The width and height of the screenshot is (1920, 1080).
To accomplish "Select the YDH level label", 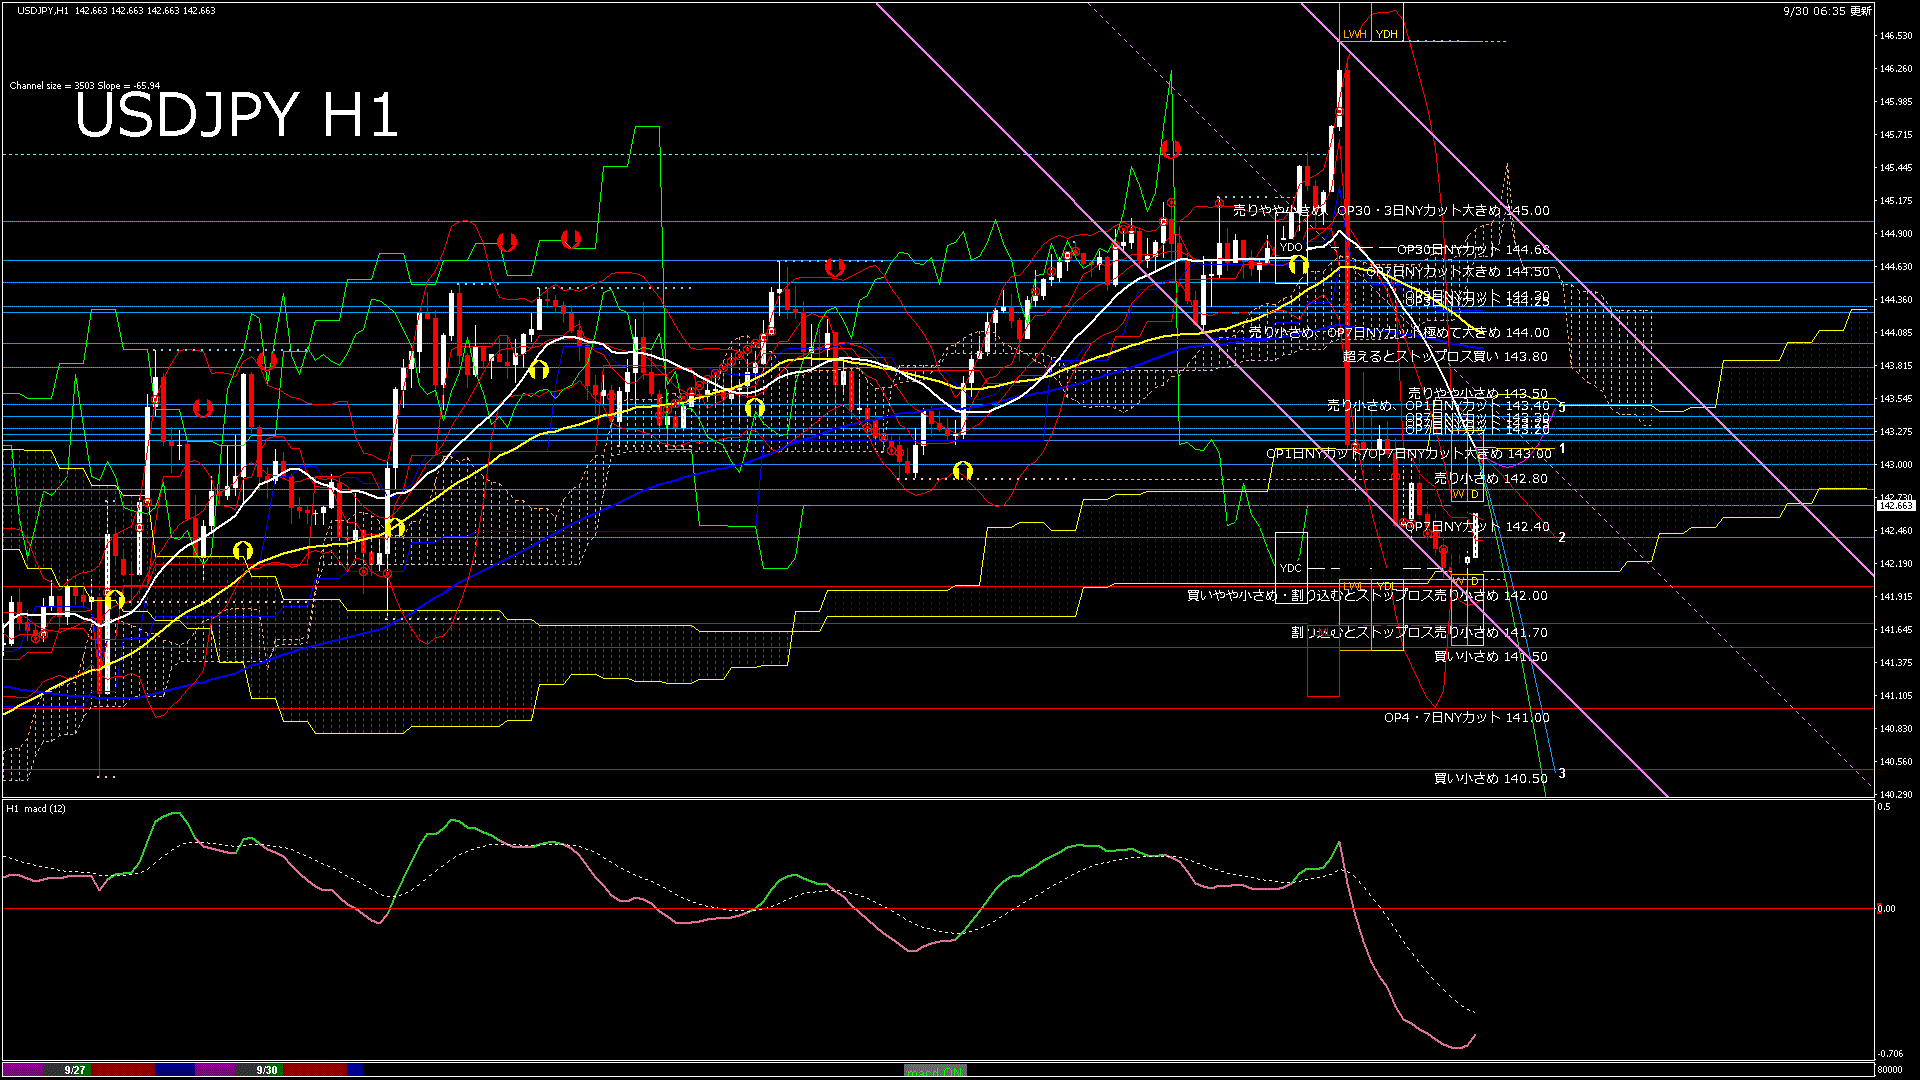I will [x=1386, y=34].
